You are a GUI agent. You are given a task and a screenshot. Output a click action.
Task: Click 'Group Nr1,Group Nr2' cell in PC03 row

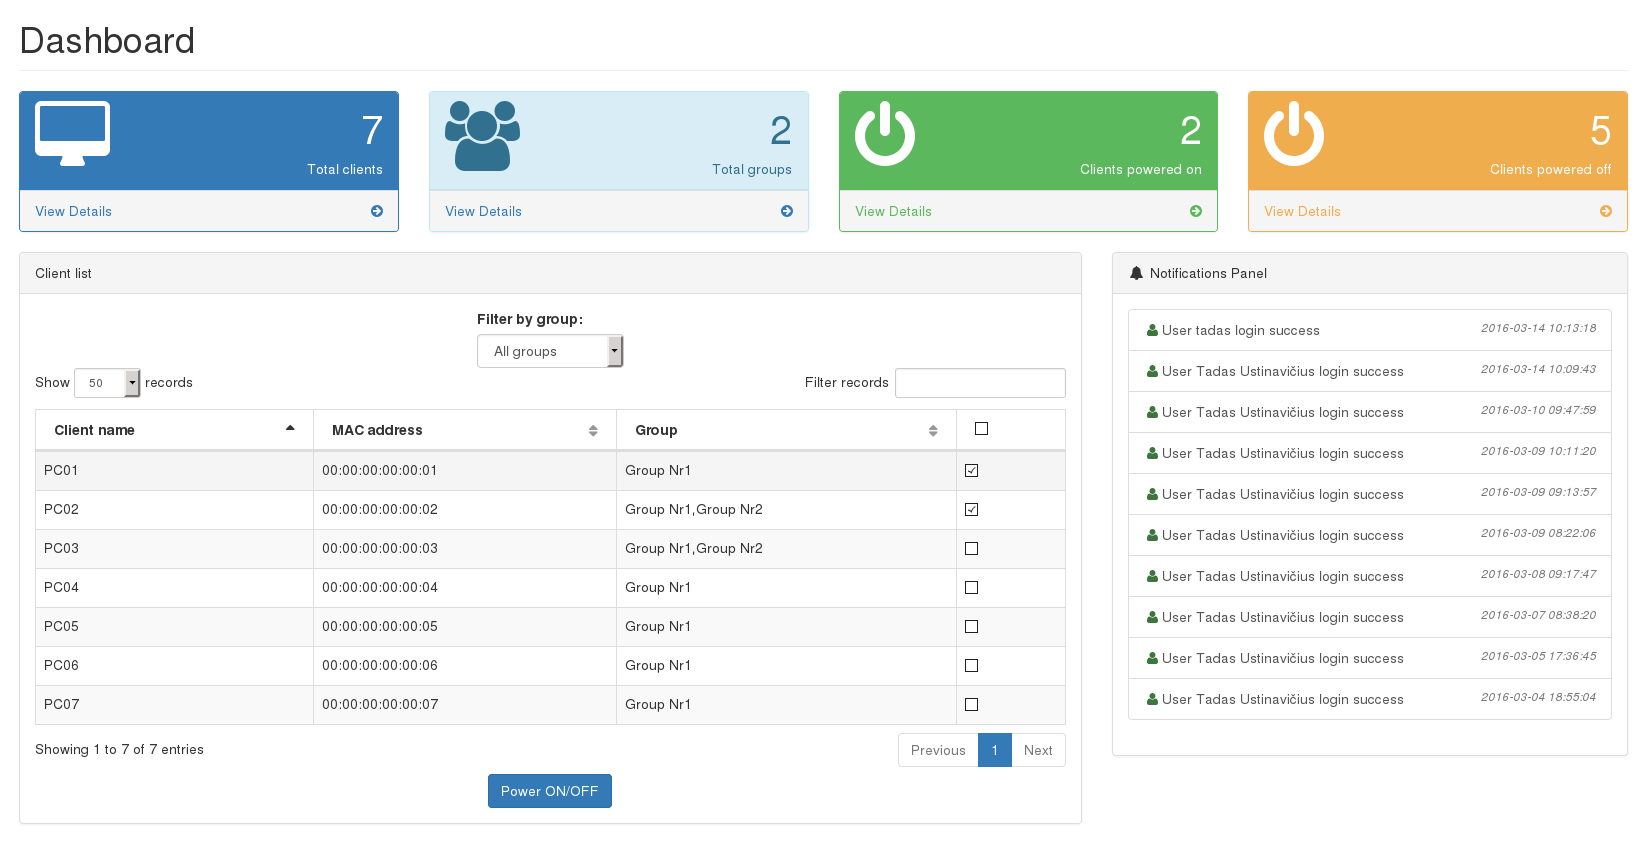click(x=787, y=548)
